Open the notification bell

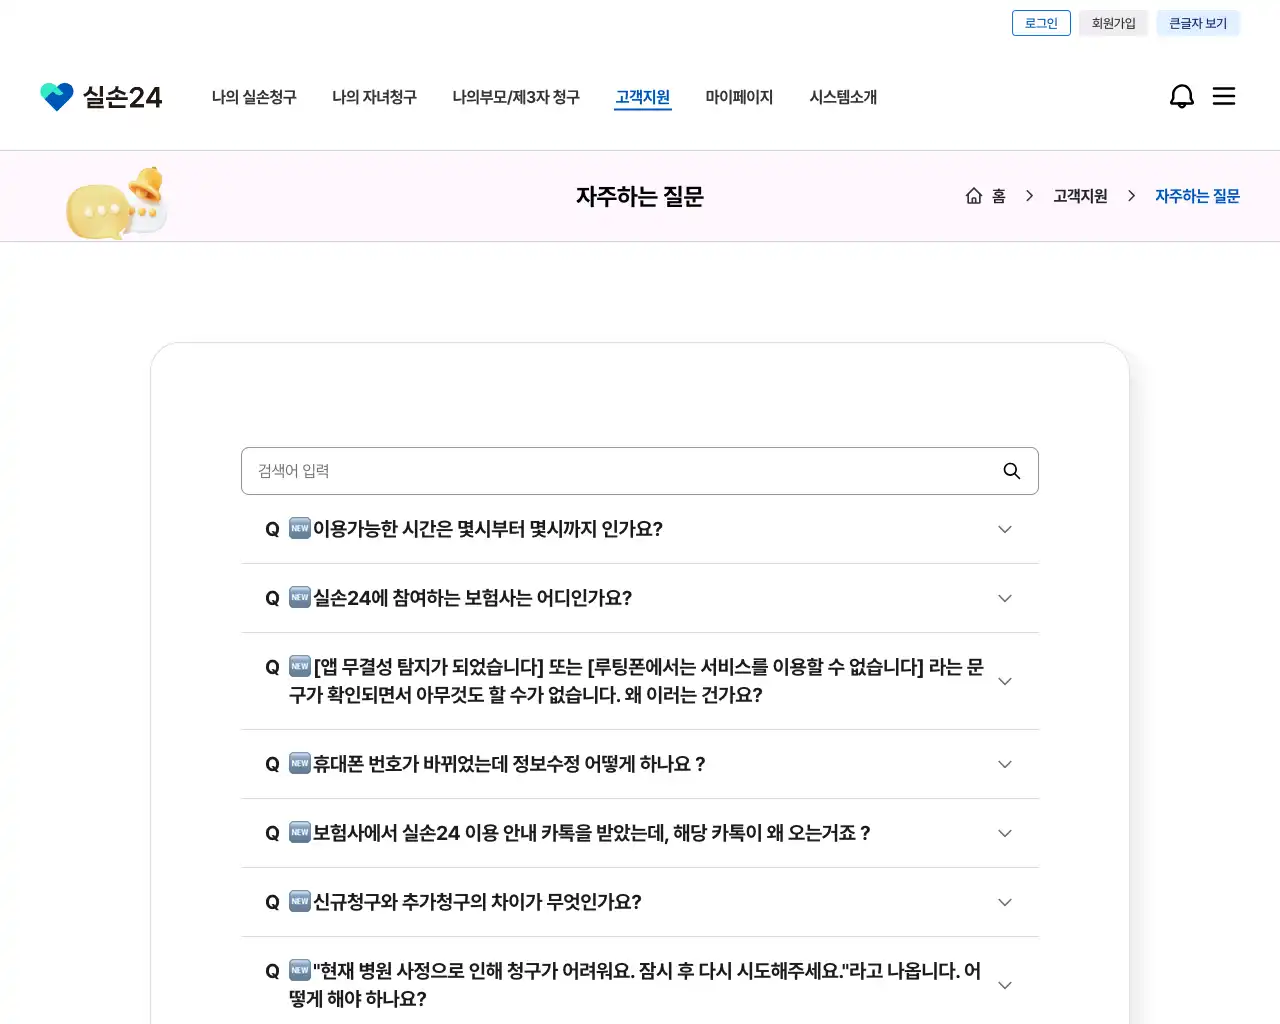coord(1182,96)
